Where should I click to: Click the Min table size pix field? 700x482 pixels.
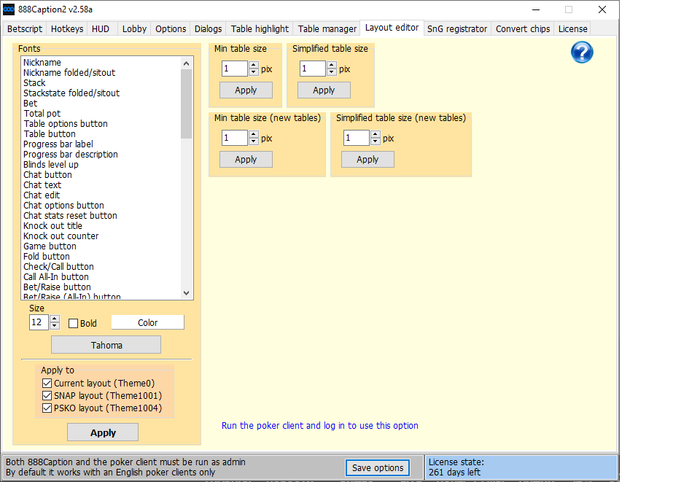(x=235, y=69)
